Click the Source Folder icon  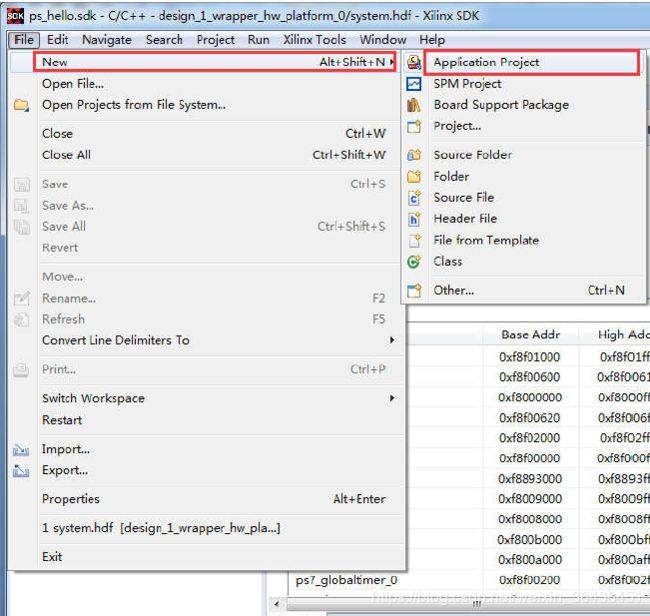tap(414, 155)
